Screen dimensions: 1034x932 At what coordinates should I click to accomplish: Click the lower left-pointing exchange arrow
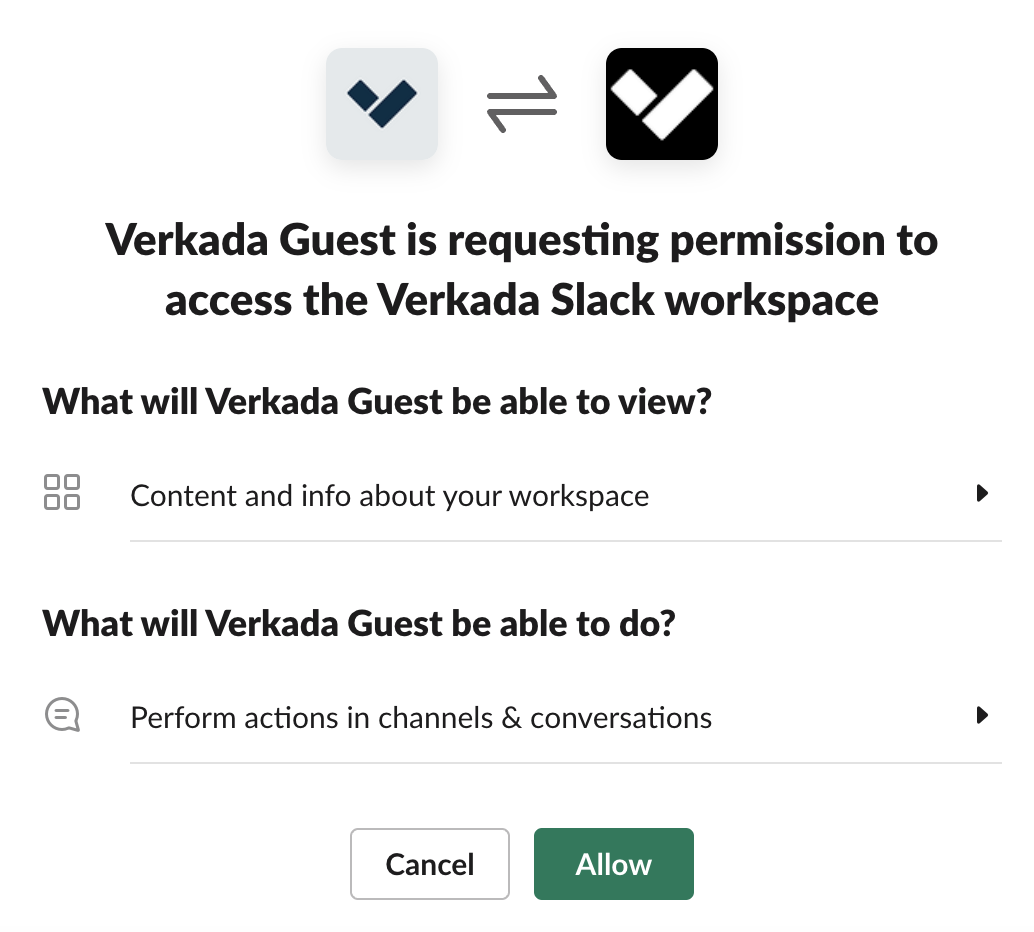click(x=520, y=120)
